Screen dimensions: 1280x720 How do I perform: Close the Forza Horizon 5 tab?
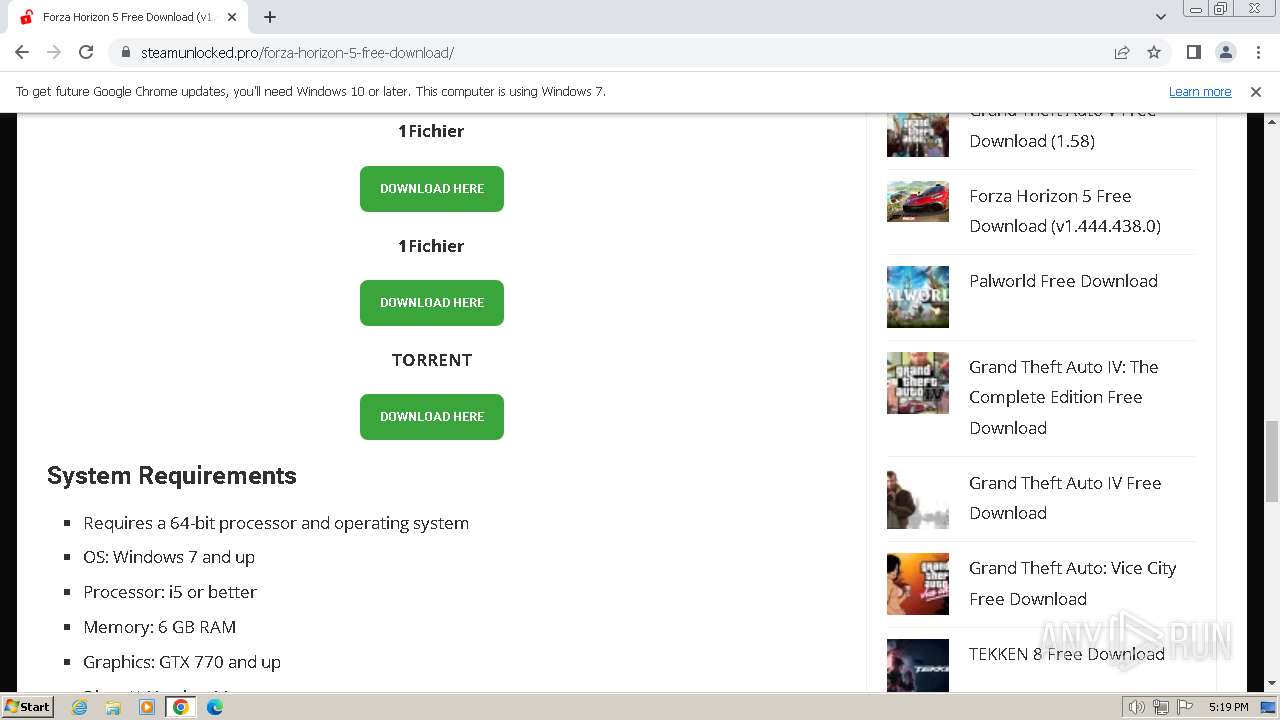click(231, 17)
